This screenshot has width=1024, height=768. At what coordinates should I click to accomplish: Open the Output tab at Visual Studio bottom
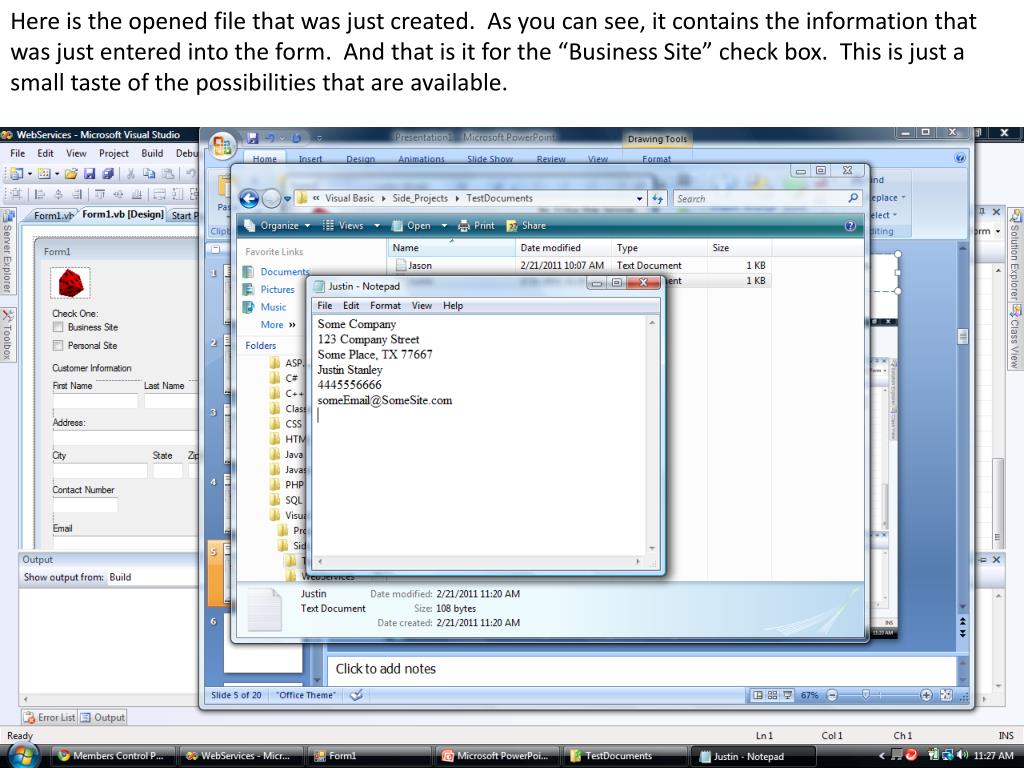tap(103, 717)
